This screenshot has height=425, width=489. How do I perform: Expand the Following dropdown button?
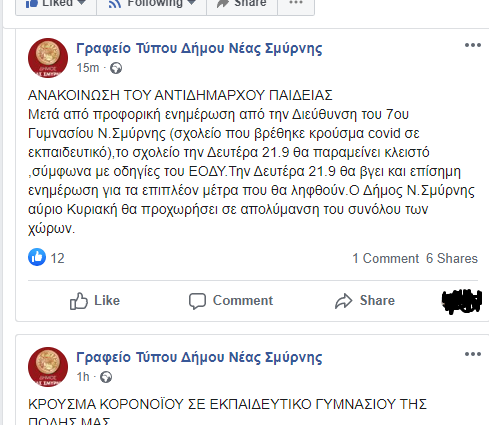click(151, 7)
